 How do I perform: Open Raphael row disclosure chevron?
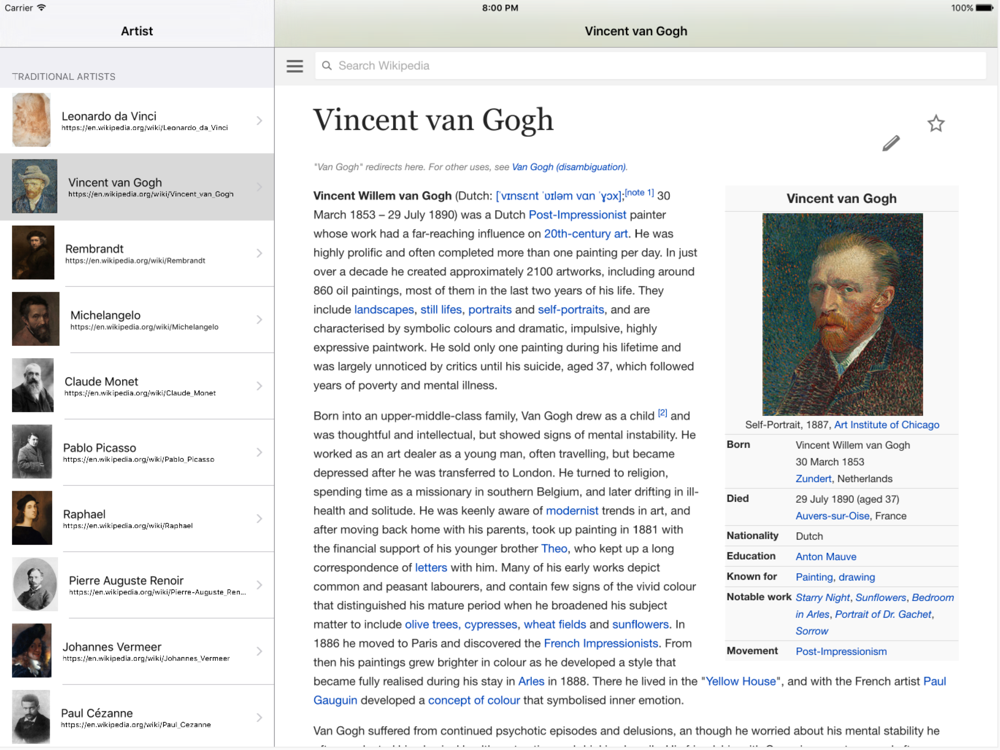coord(260,518)
